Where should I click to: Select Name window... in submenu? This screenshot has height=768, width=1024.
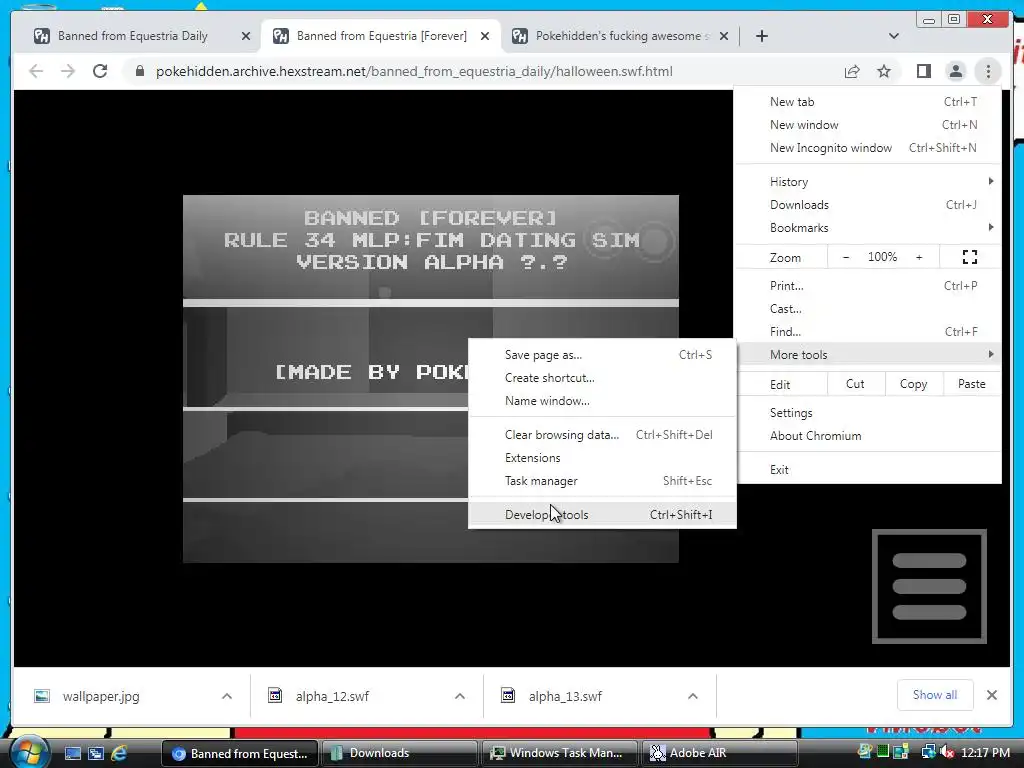pos(602,400)
